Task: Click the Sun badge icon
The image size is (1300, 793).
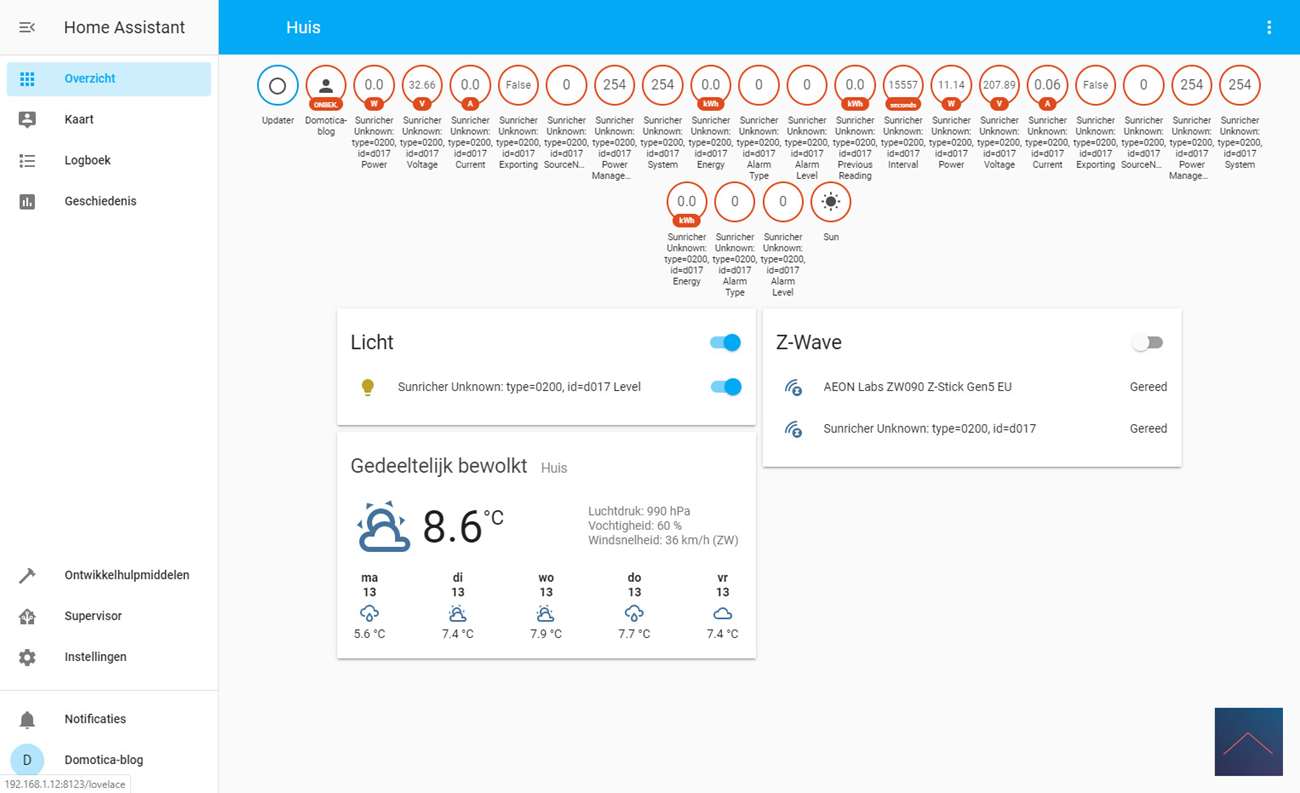Action: point(830,202)
